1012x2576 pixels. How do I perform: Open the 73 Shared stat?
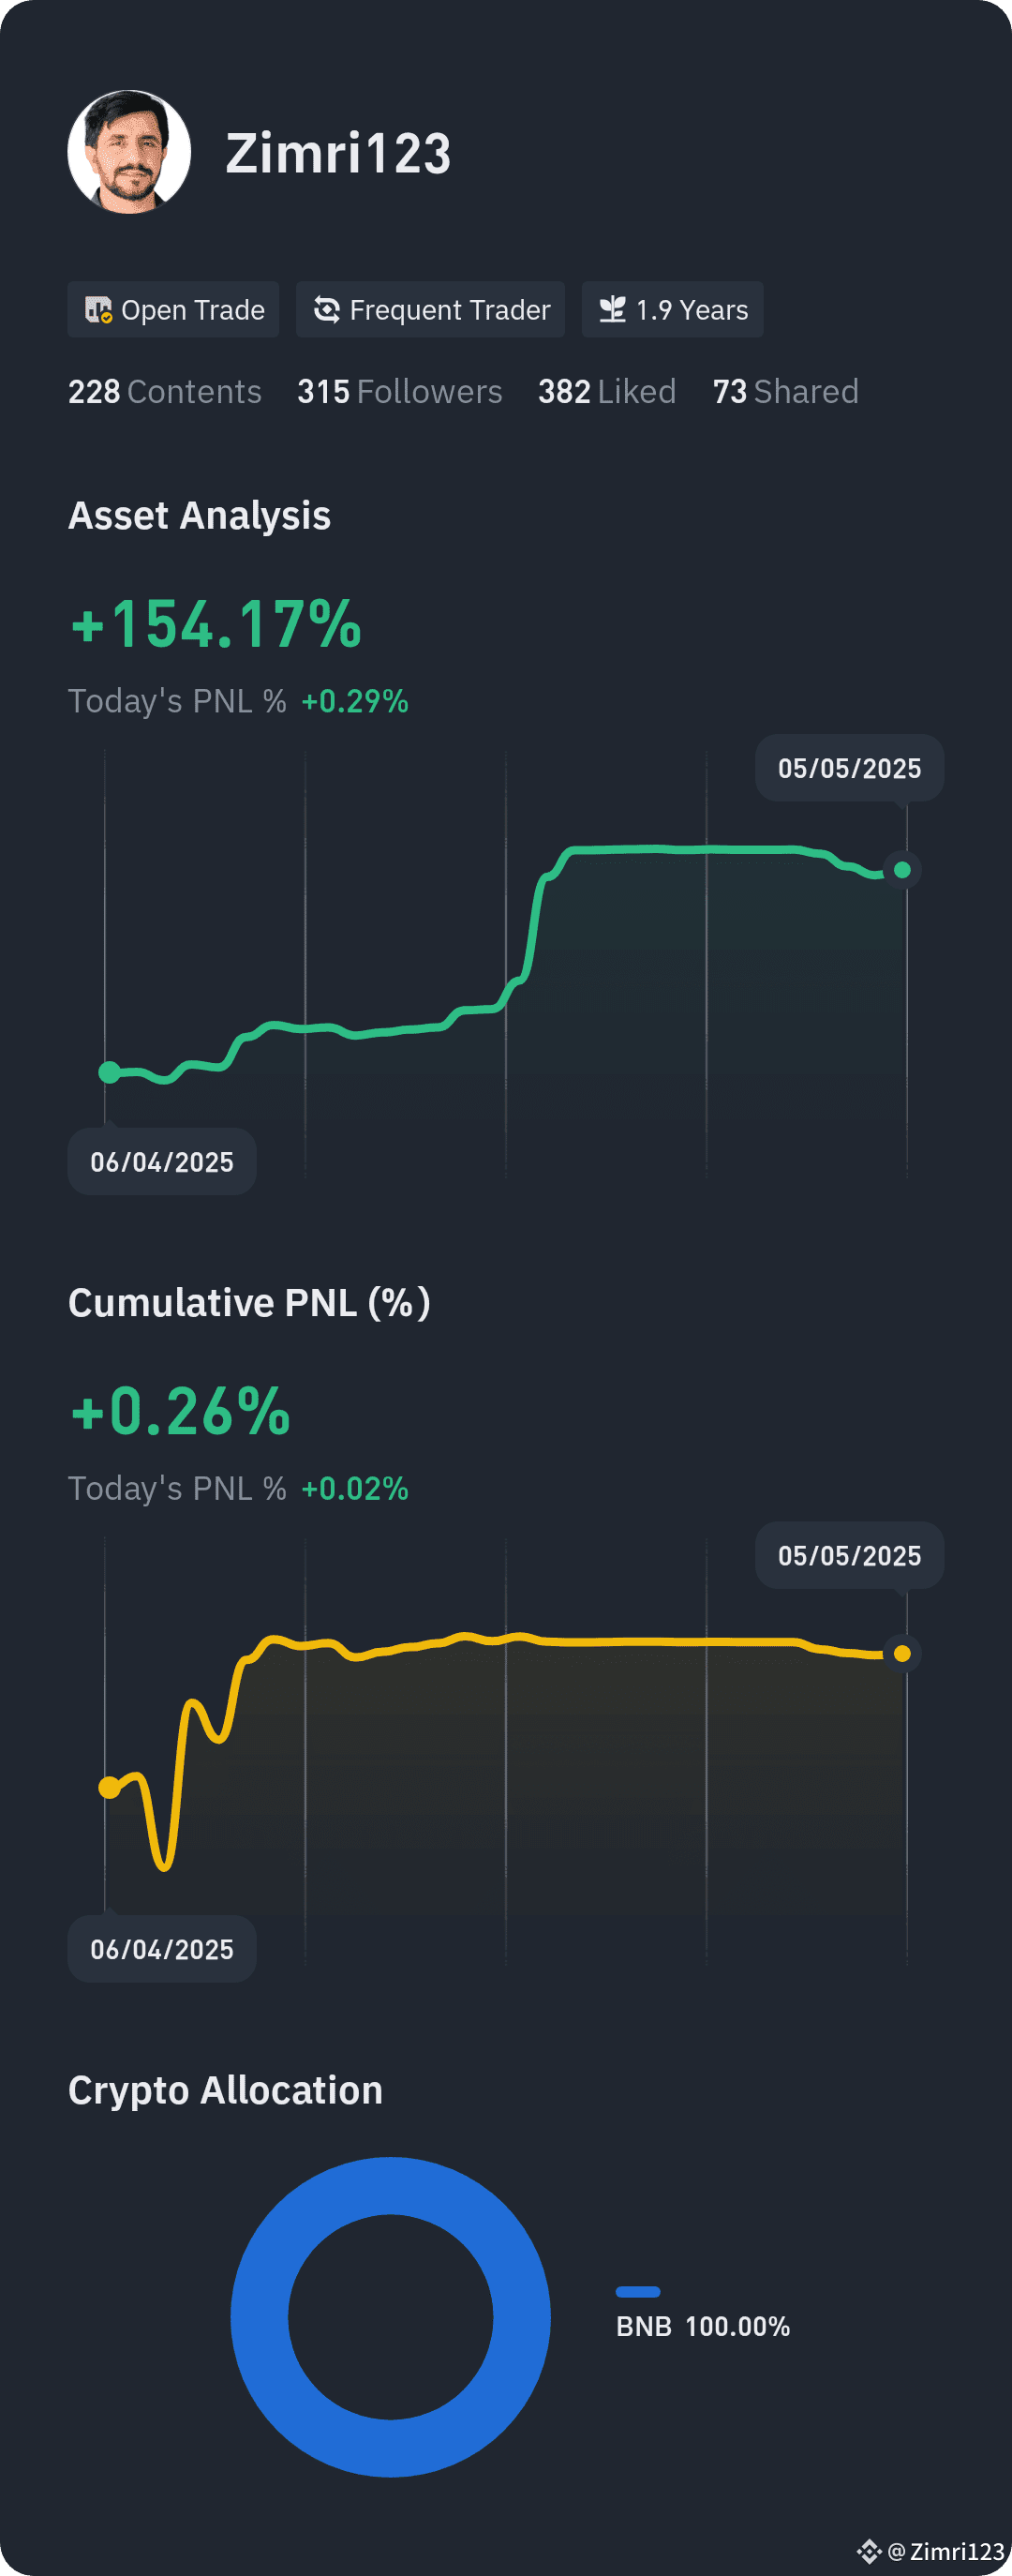tap(786, 391)
